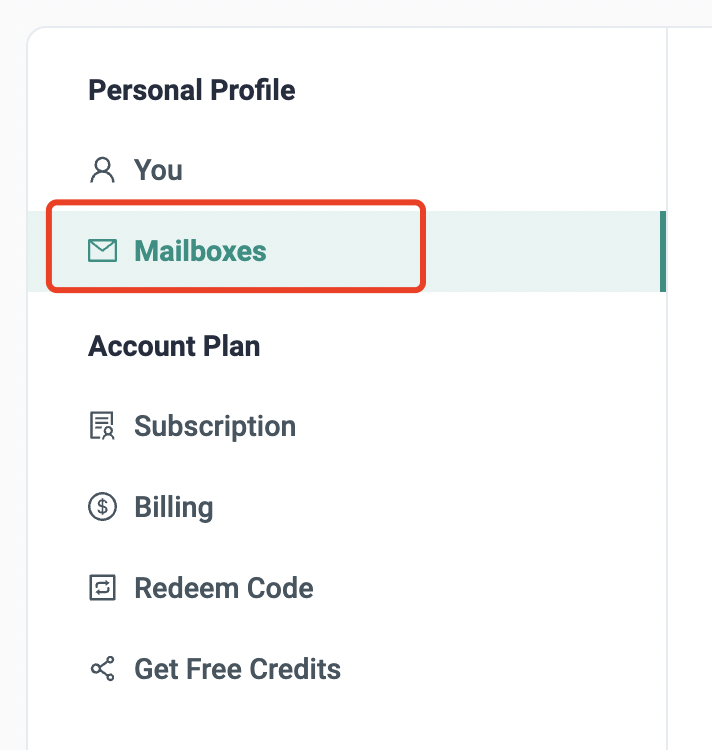712x750 pixels.
Task: Open Get Free Credits page
Action: coord(238,669)
